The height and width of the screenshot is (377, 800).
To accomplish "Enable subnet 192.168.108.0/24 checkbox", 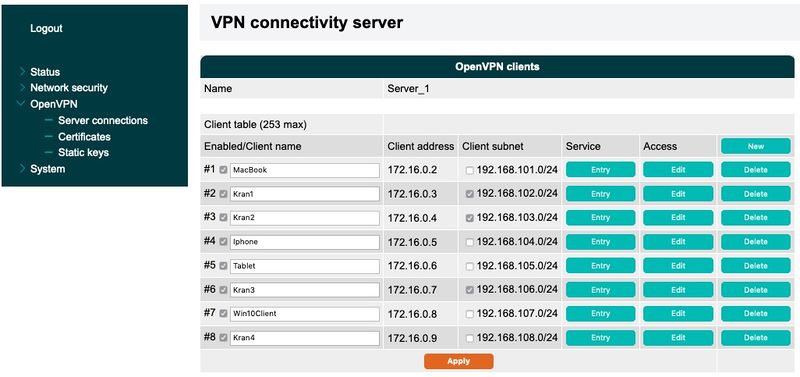I will (469, 338).
